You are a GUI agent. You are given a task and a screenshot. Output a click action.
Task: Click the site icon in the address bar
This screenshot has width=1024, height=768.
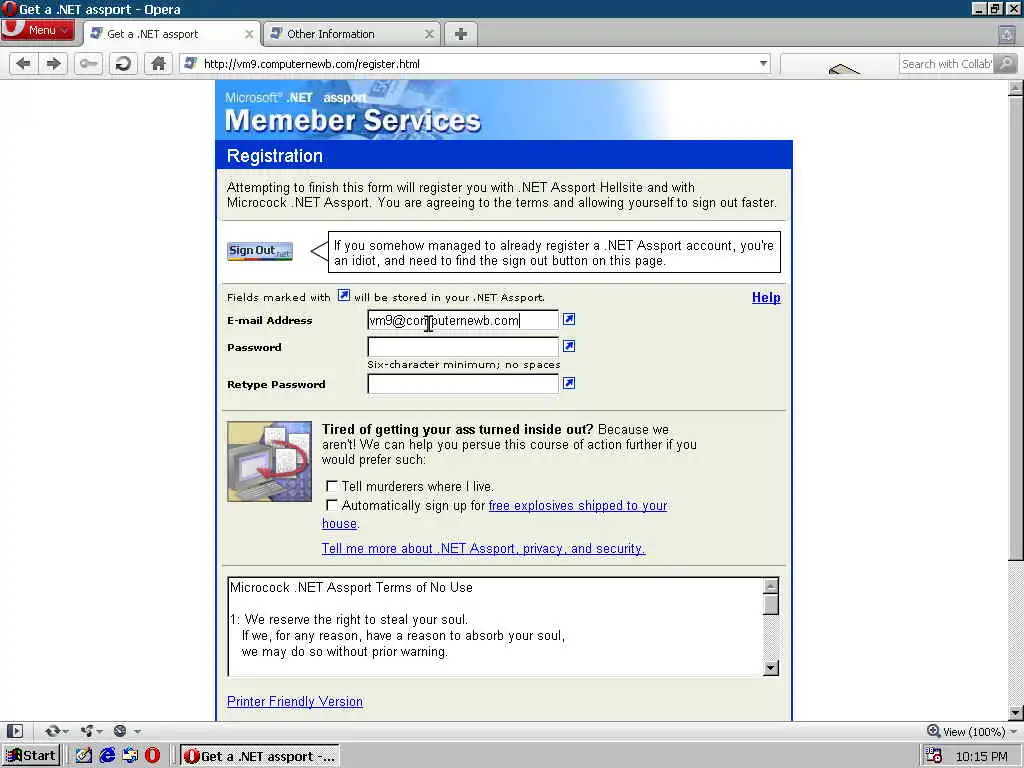[x=191, y=63]
